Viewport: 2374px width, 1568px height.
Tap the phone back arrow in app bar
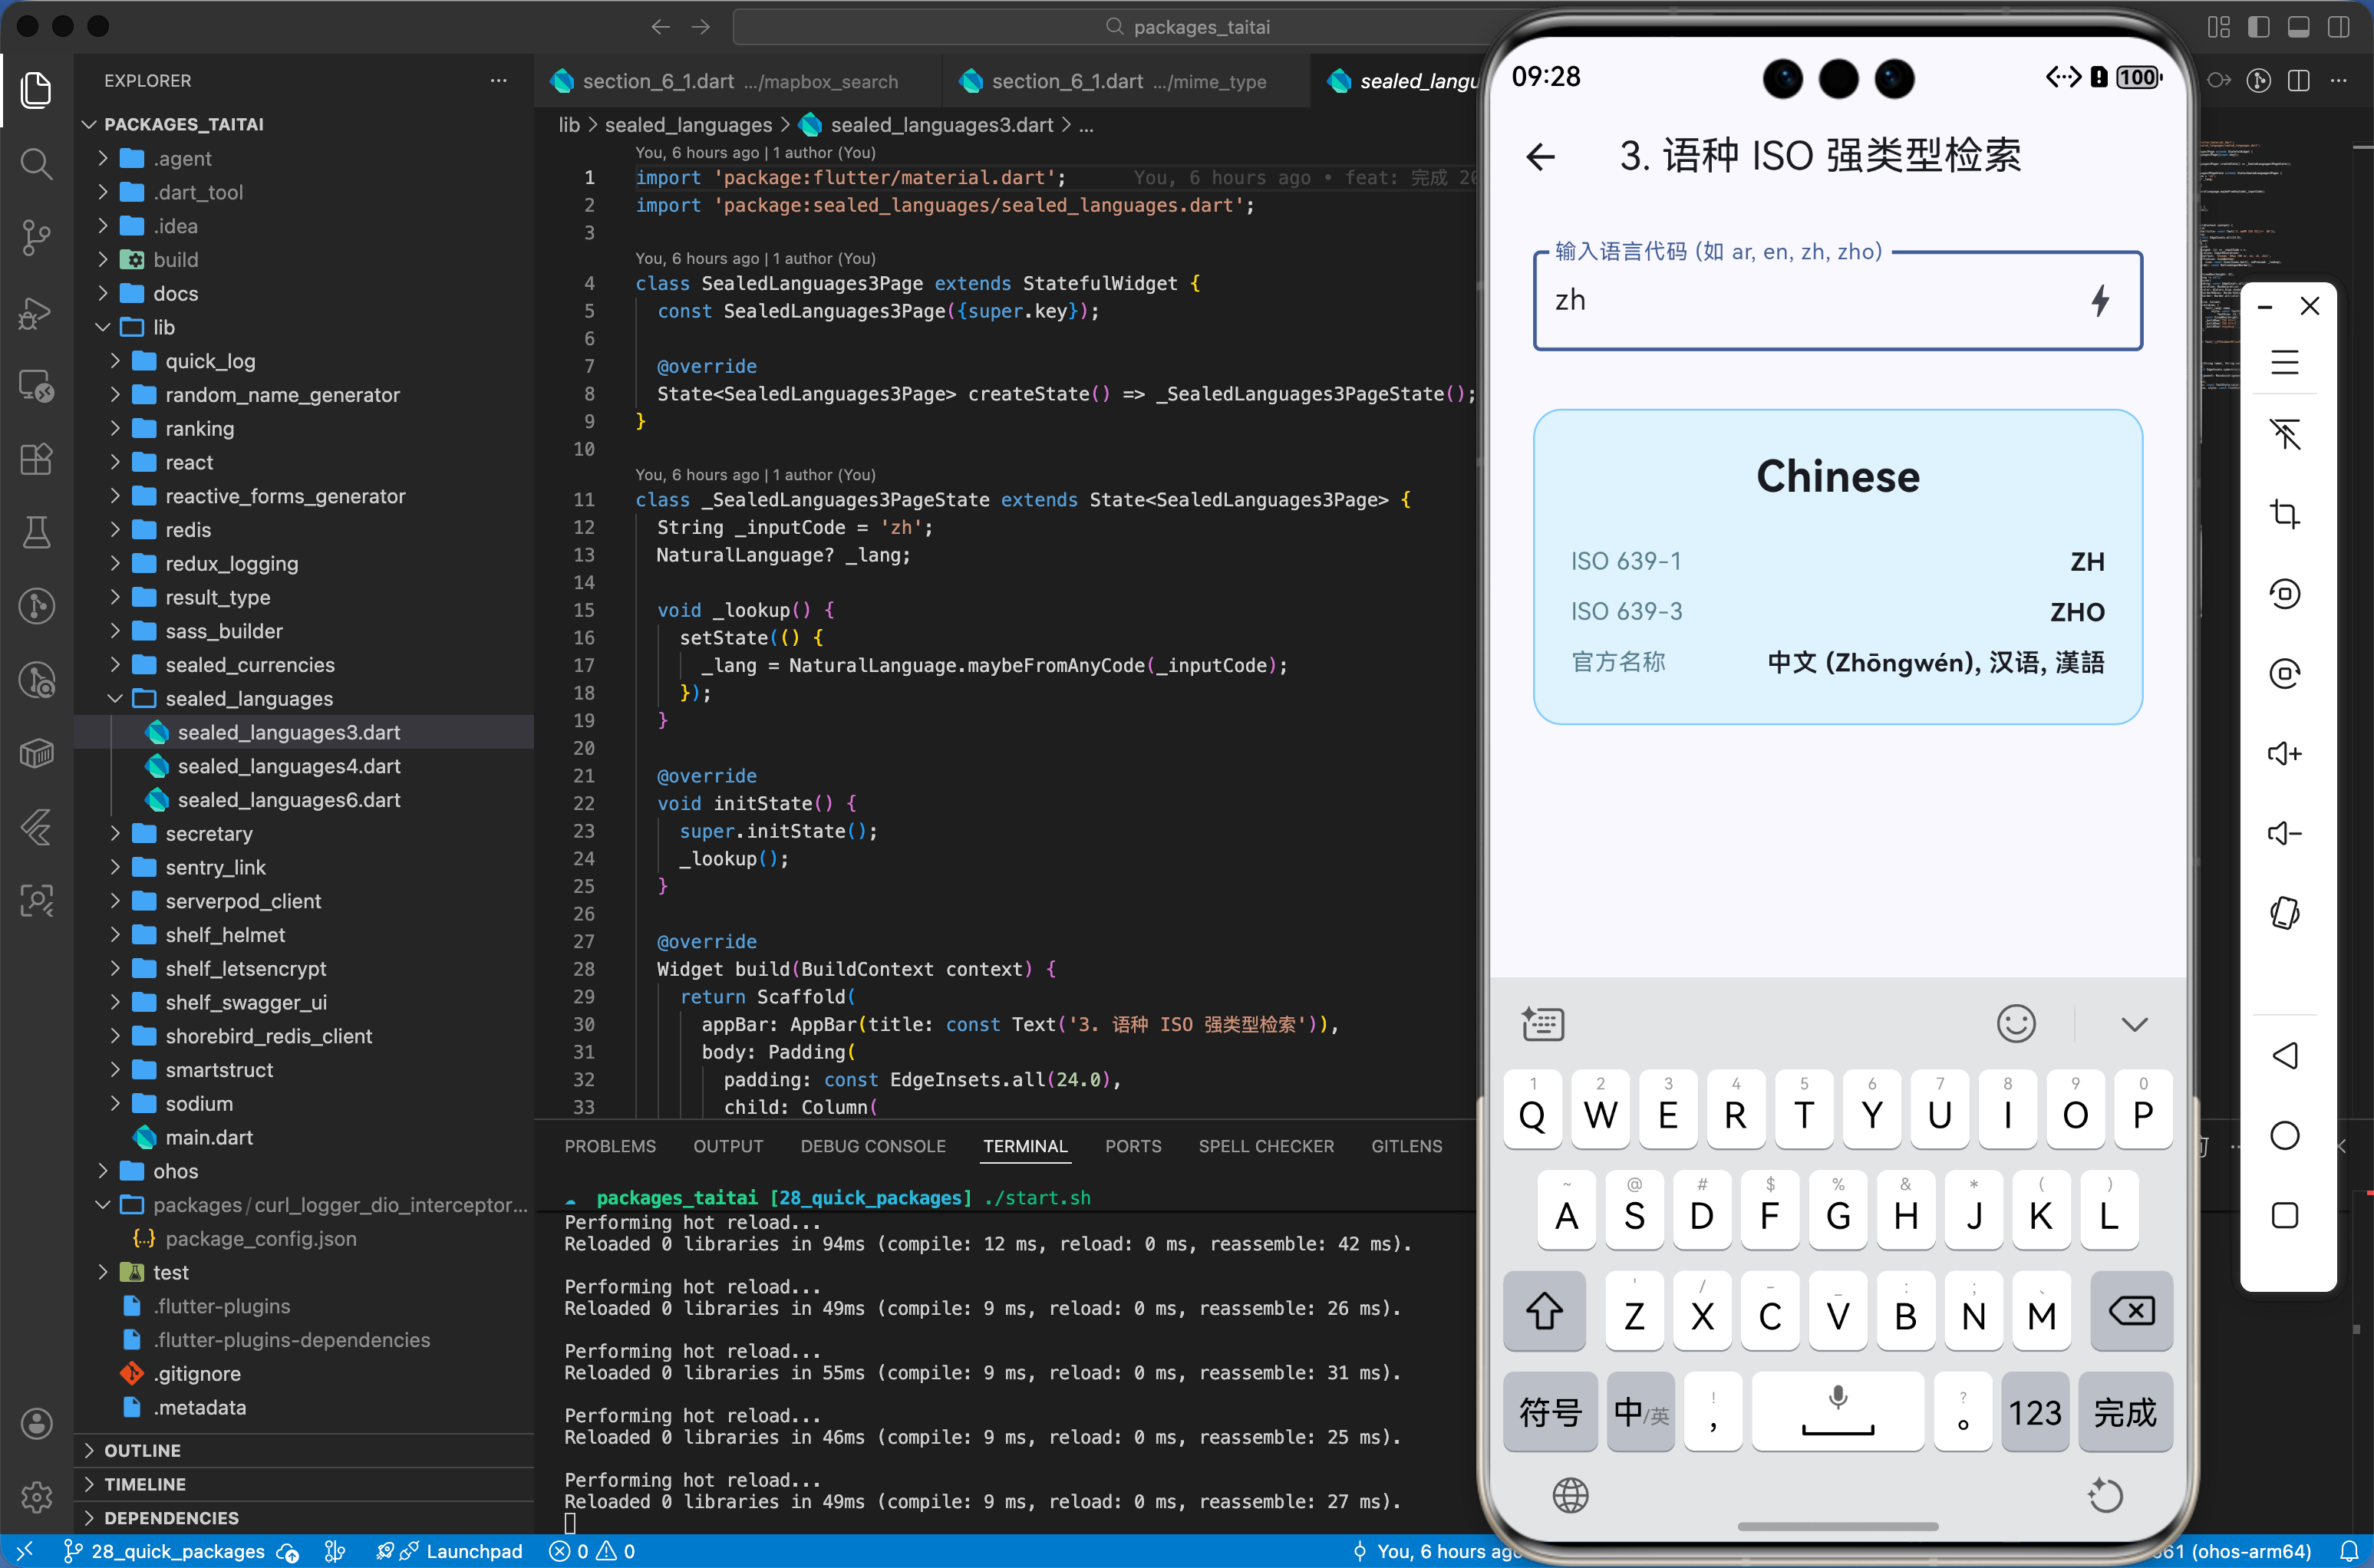tap(1541, 157)
